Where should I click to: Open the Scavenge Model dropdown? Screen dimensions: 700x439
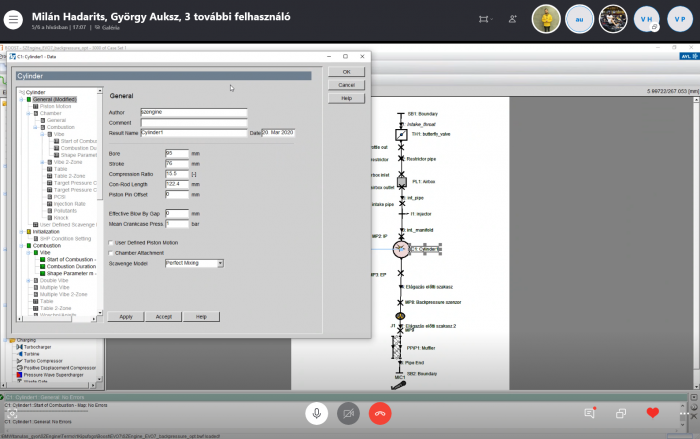pos(194,263)
